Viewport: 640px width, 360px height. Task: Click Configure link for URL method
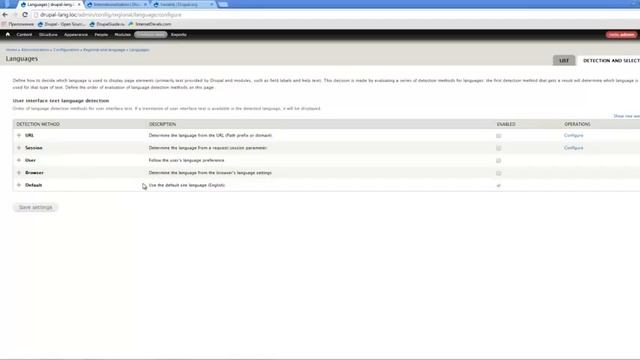coord(573,135)
